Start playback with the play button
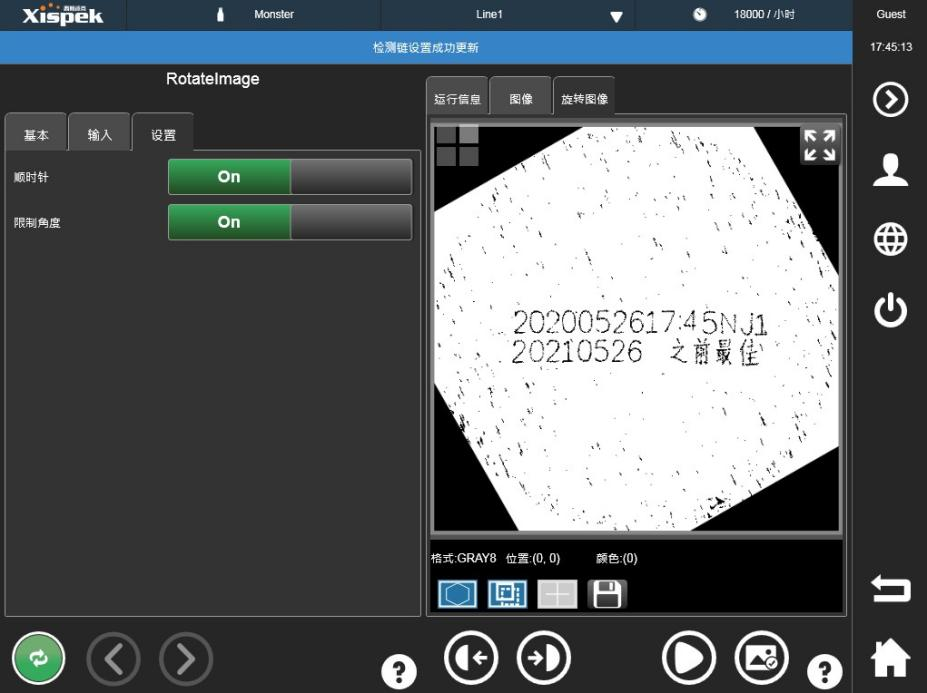Image resolution: width=927 pixels, height=693 pixels. tap(689, 658)
